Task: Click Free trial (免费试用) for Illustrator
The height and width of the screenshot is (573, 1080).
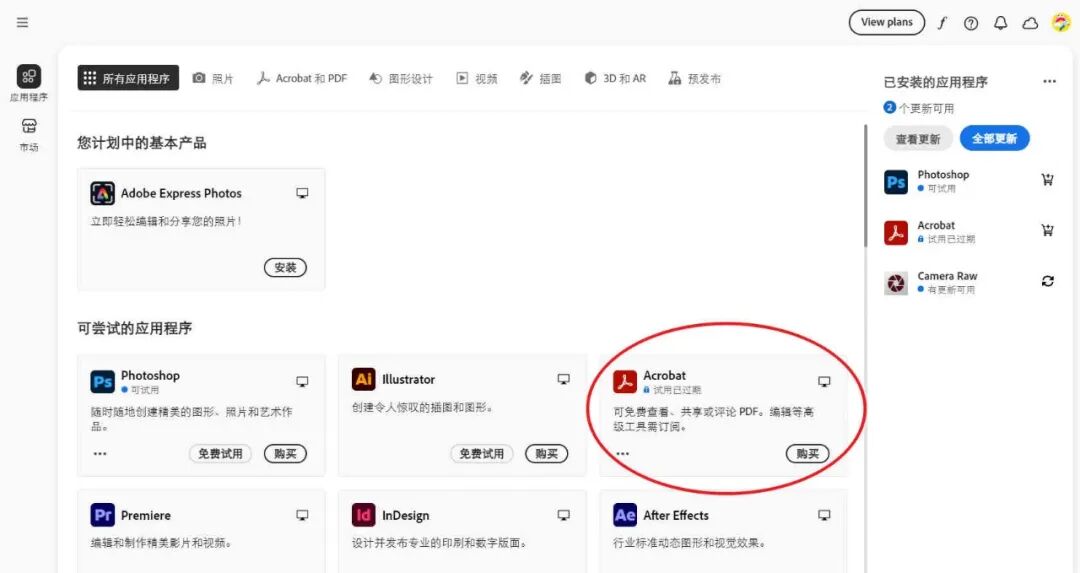Action: tap(481, 454)
